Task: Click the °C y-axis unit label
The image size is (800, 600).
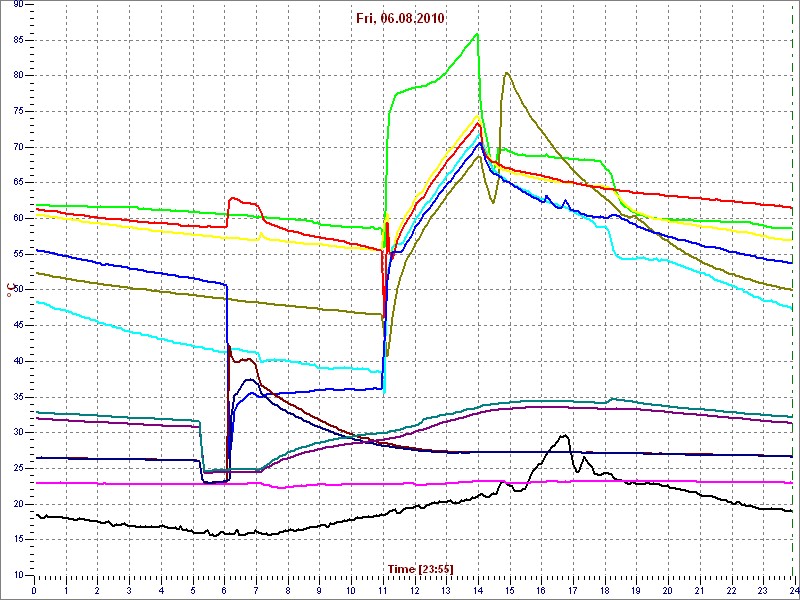Action: tap(9, 290)
